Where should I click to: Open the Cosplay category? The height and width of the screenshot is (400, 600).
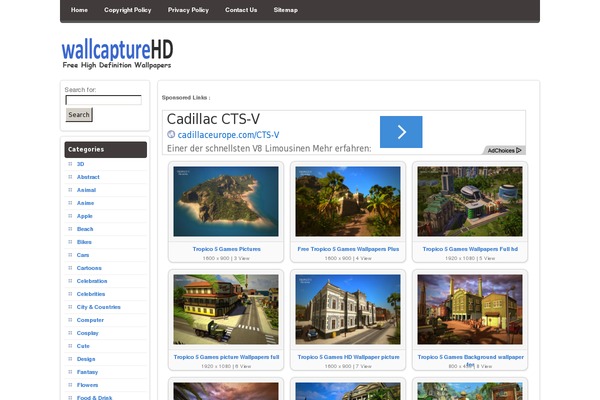tap(88, 333)
